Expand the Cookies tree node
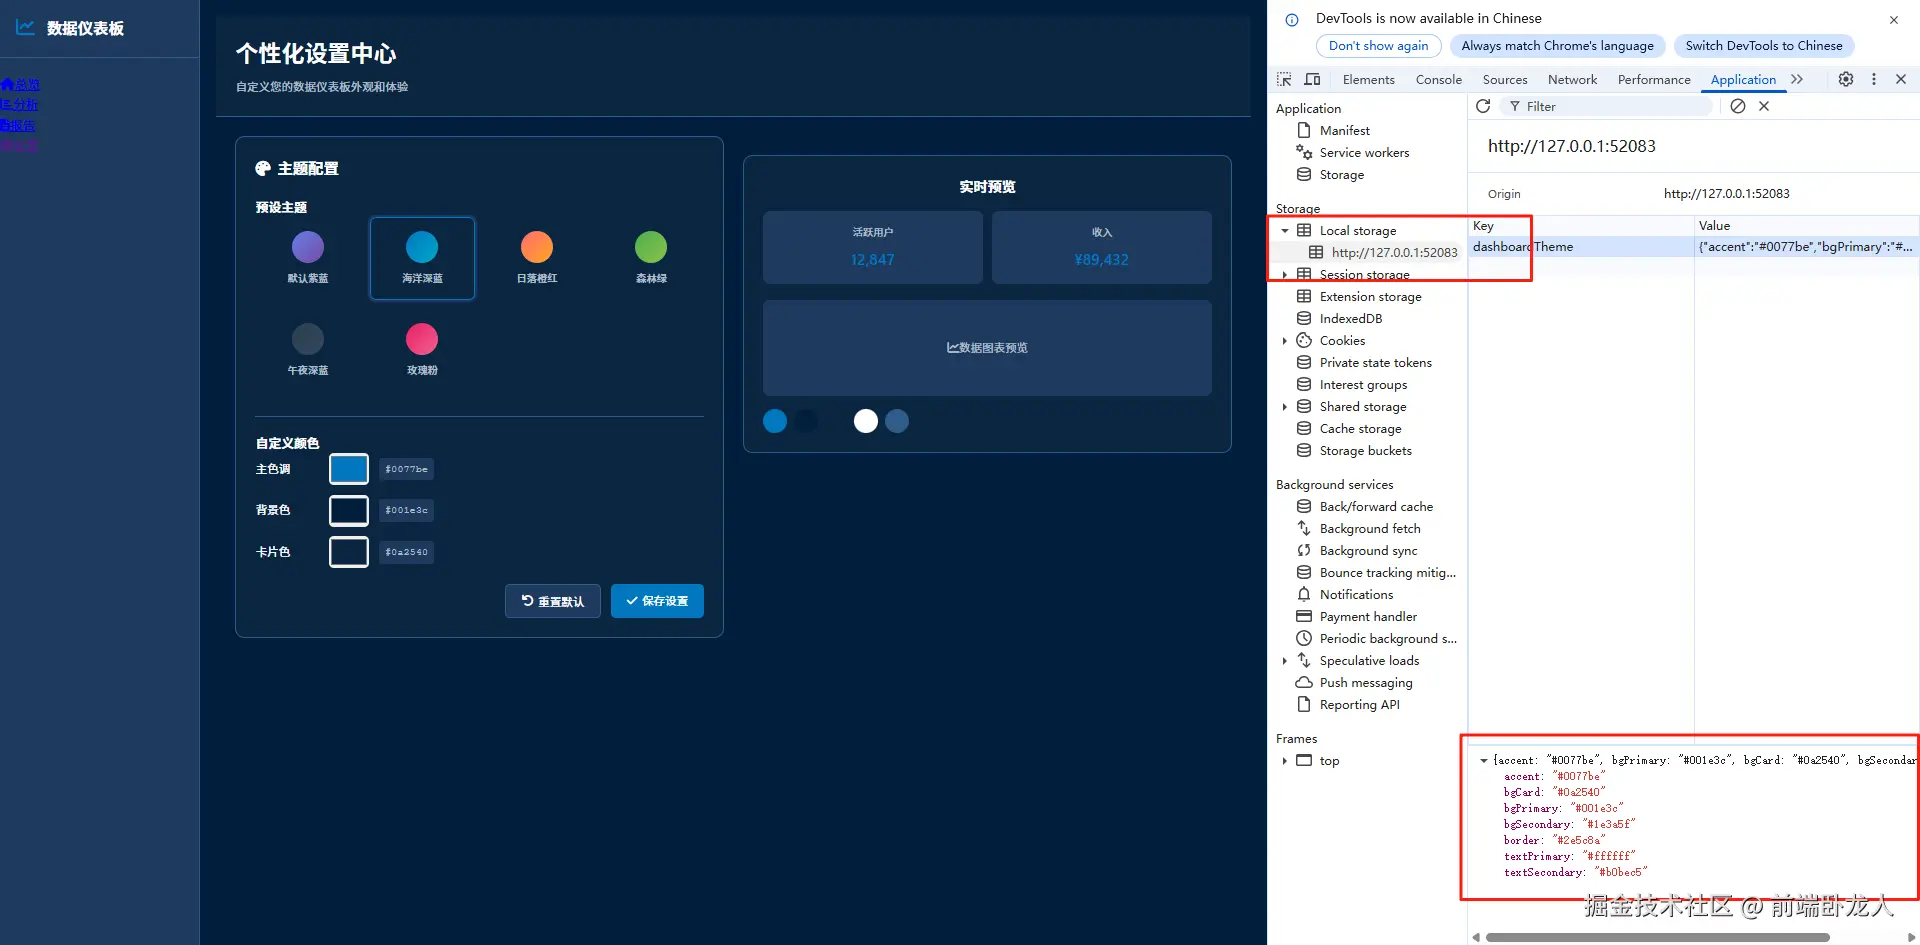Viewport: 1920px width, 945px height. click(x=1285, y=340)
